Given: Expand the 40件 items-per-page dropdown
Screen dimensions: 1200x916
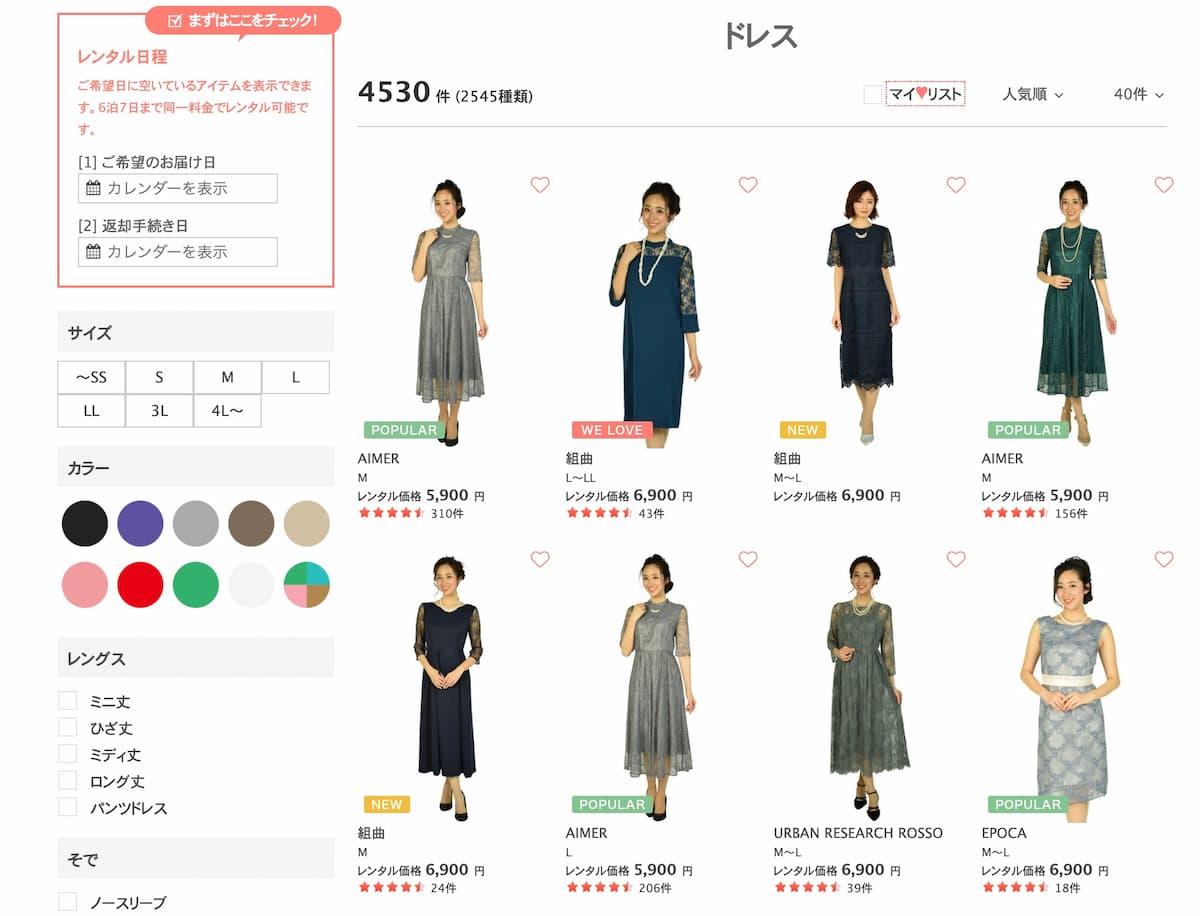Looking at the screenshot, I should (x=1138, y=95).
